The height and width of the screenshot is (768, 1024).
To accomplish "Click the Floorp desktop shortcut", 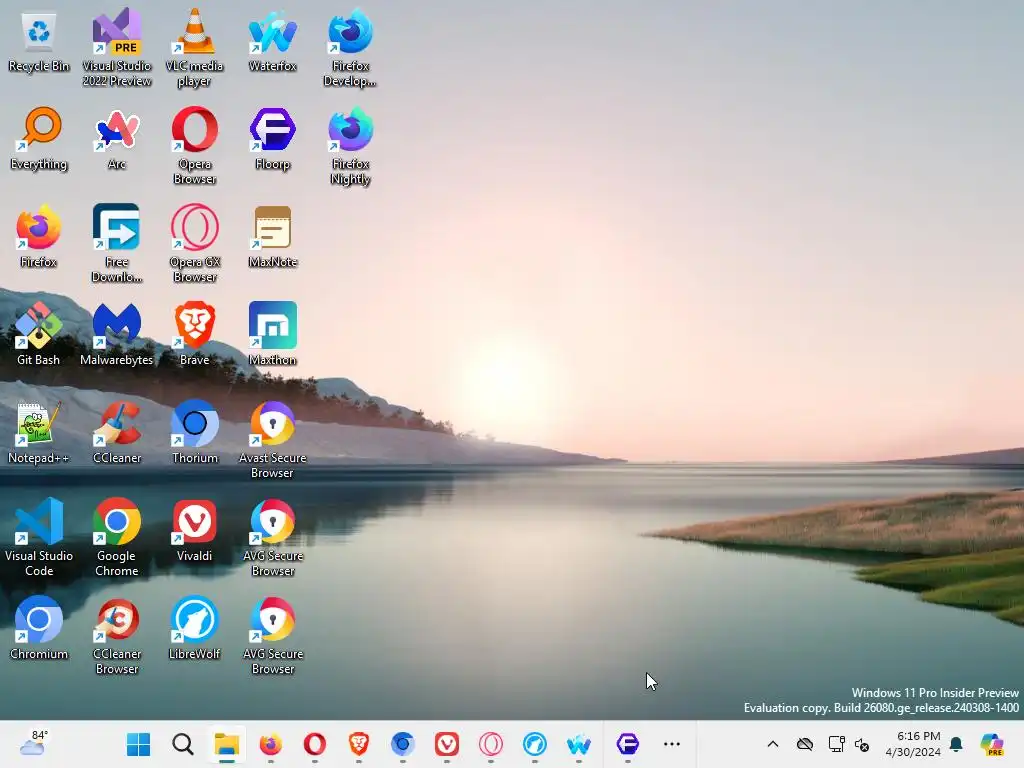I will coord(273,139).
